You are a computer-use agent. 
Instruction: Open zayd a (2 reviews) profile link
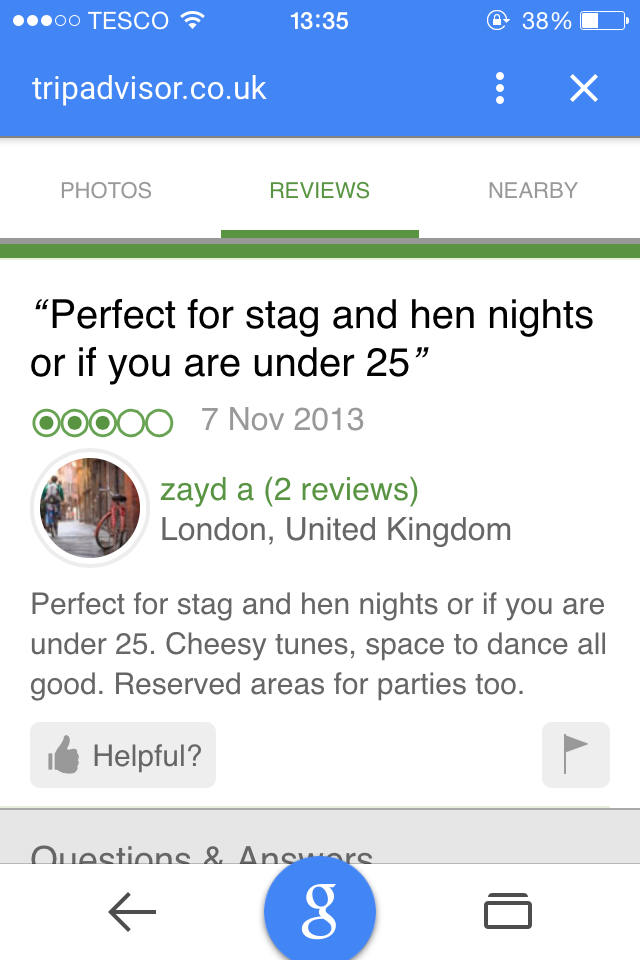click(x=290, y=490)
